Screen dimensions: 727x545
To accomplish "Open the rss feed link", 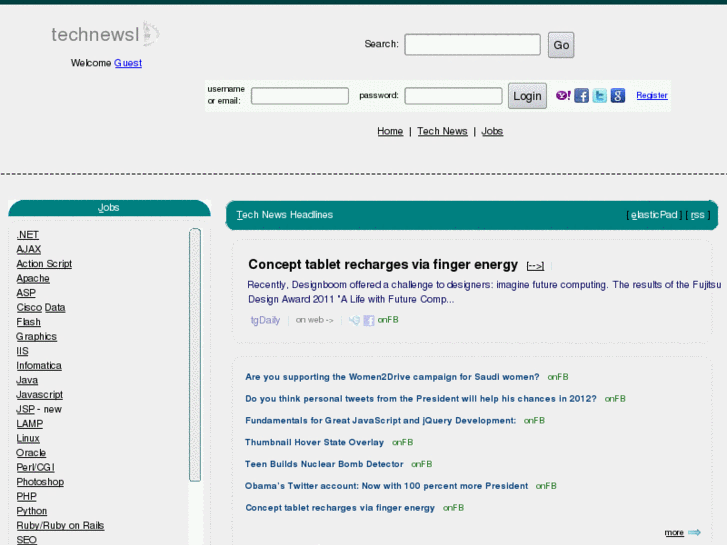I will 697,215.
